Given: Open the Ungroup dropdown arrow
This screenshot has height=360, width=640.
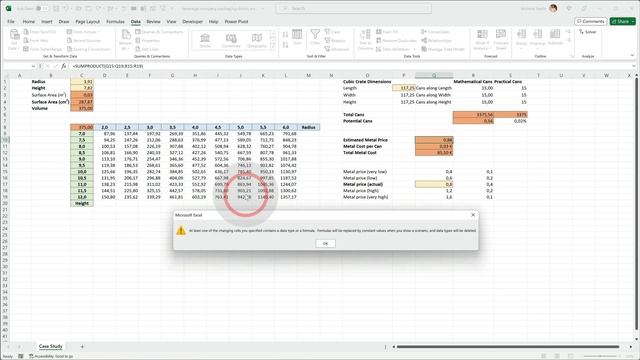Looking at the screenshot, I should (538, 49).
